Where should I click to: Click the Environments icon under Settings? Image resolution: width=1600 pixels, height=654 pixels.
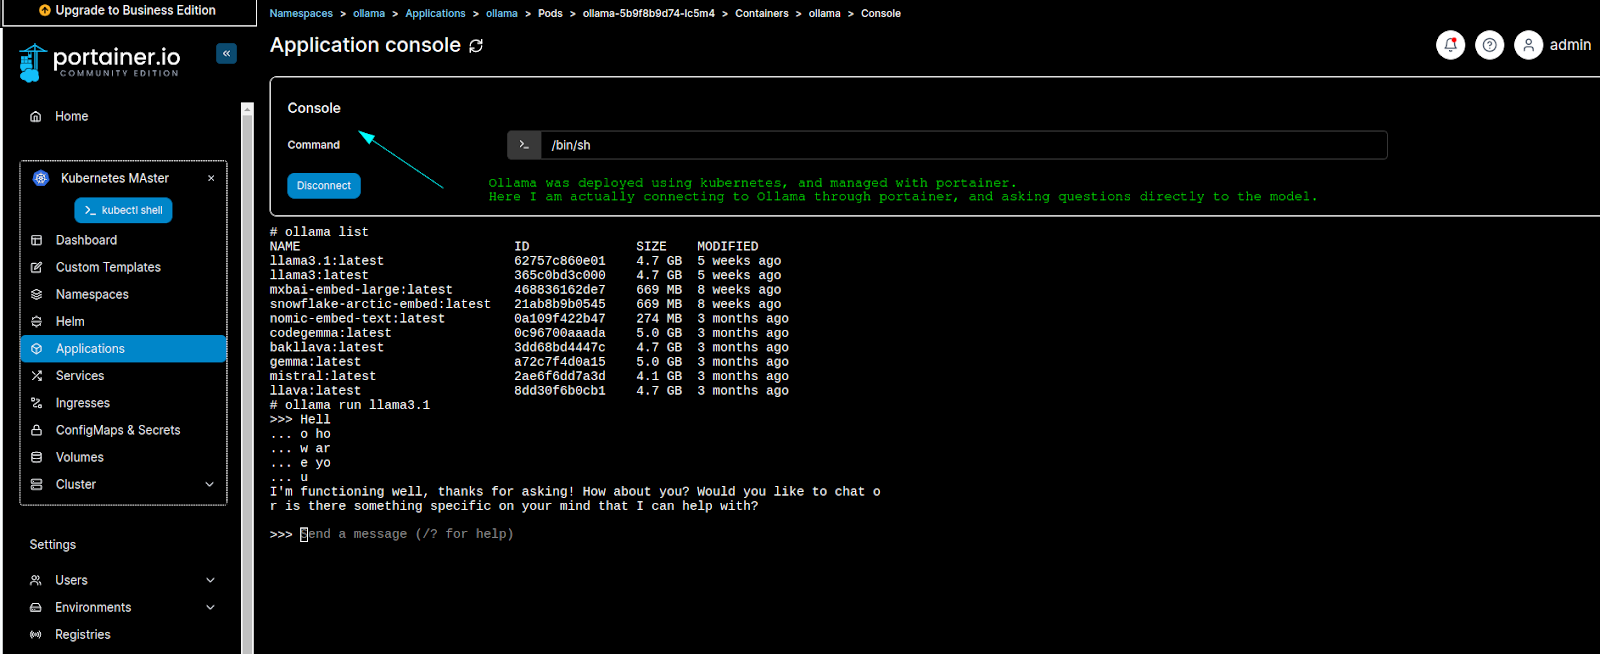(36, 607)
